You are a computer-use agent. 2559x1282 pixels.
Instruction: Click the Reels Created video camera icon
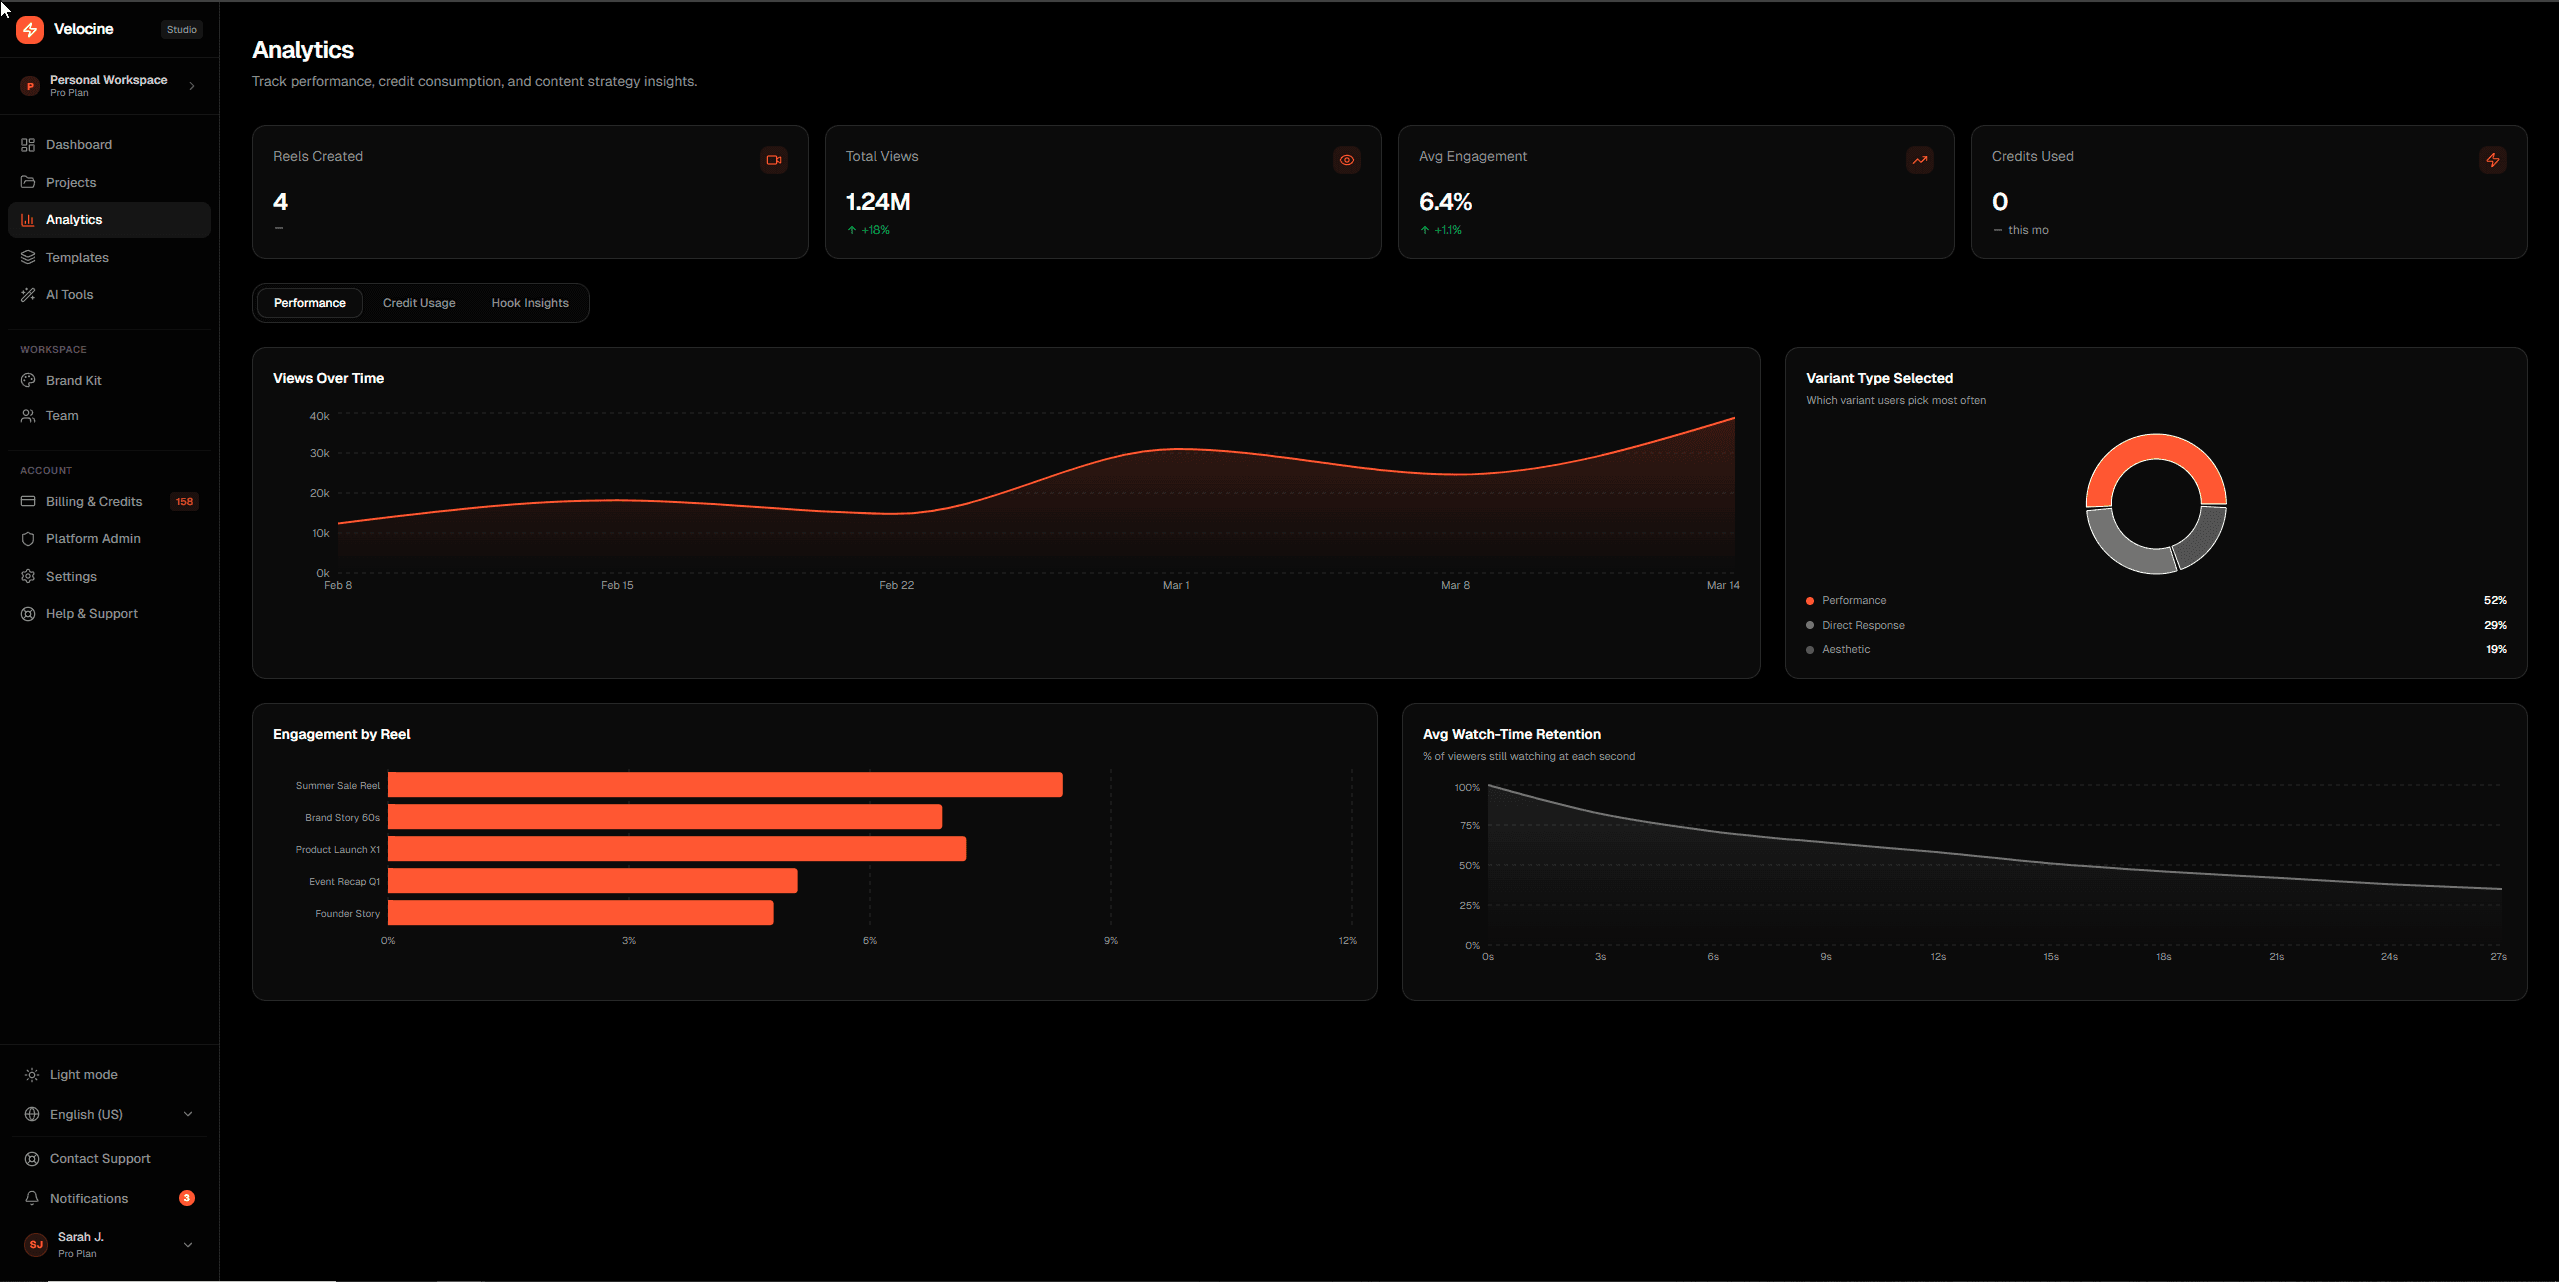tap(773, 160)
